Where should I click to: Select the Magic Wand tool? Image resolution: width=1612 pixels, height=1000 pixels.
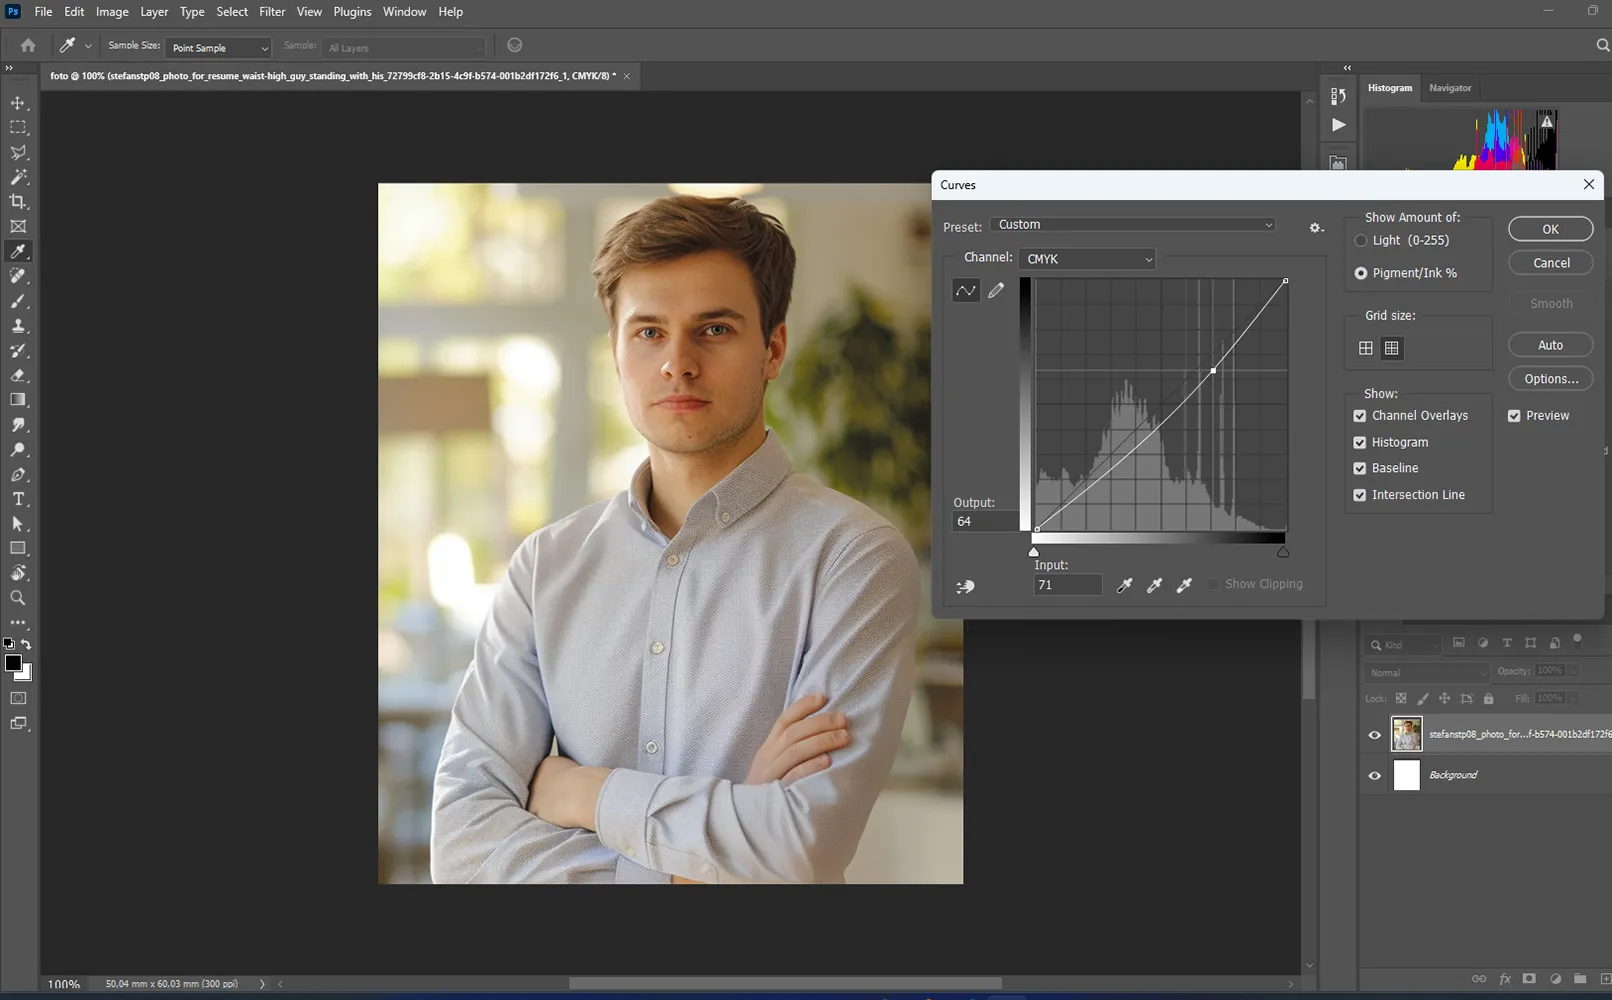click(18, 177)
